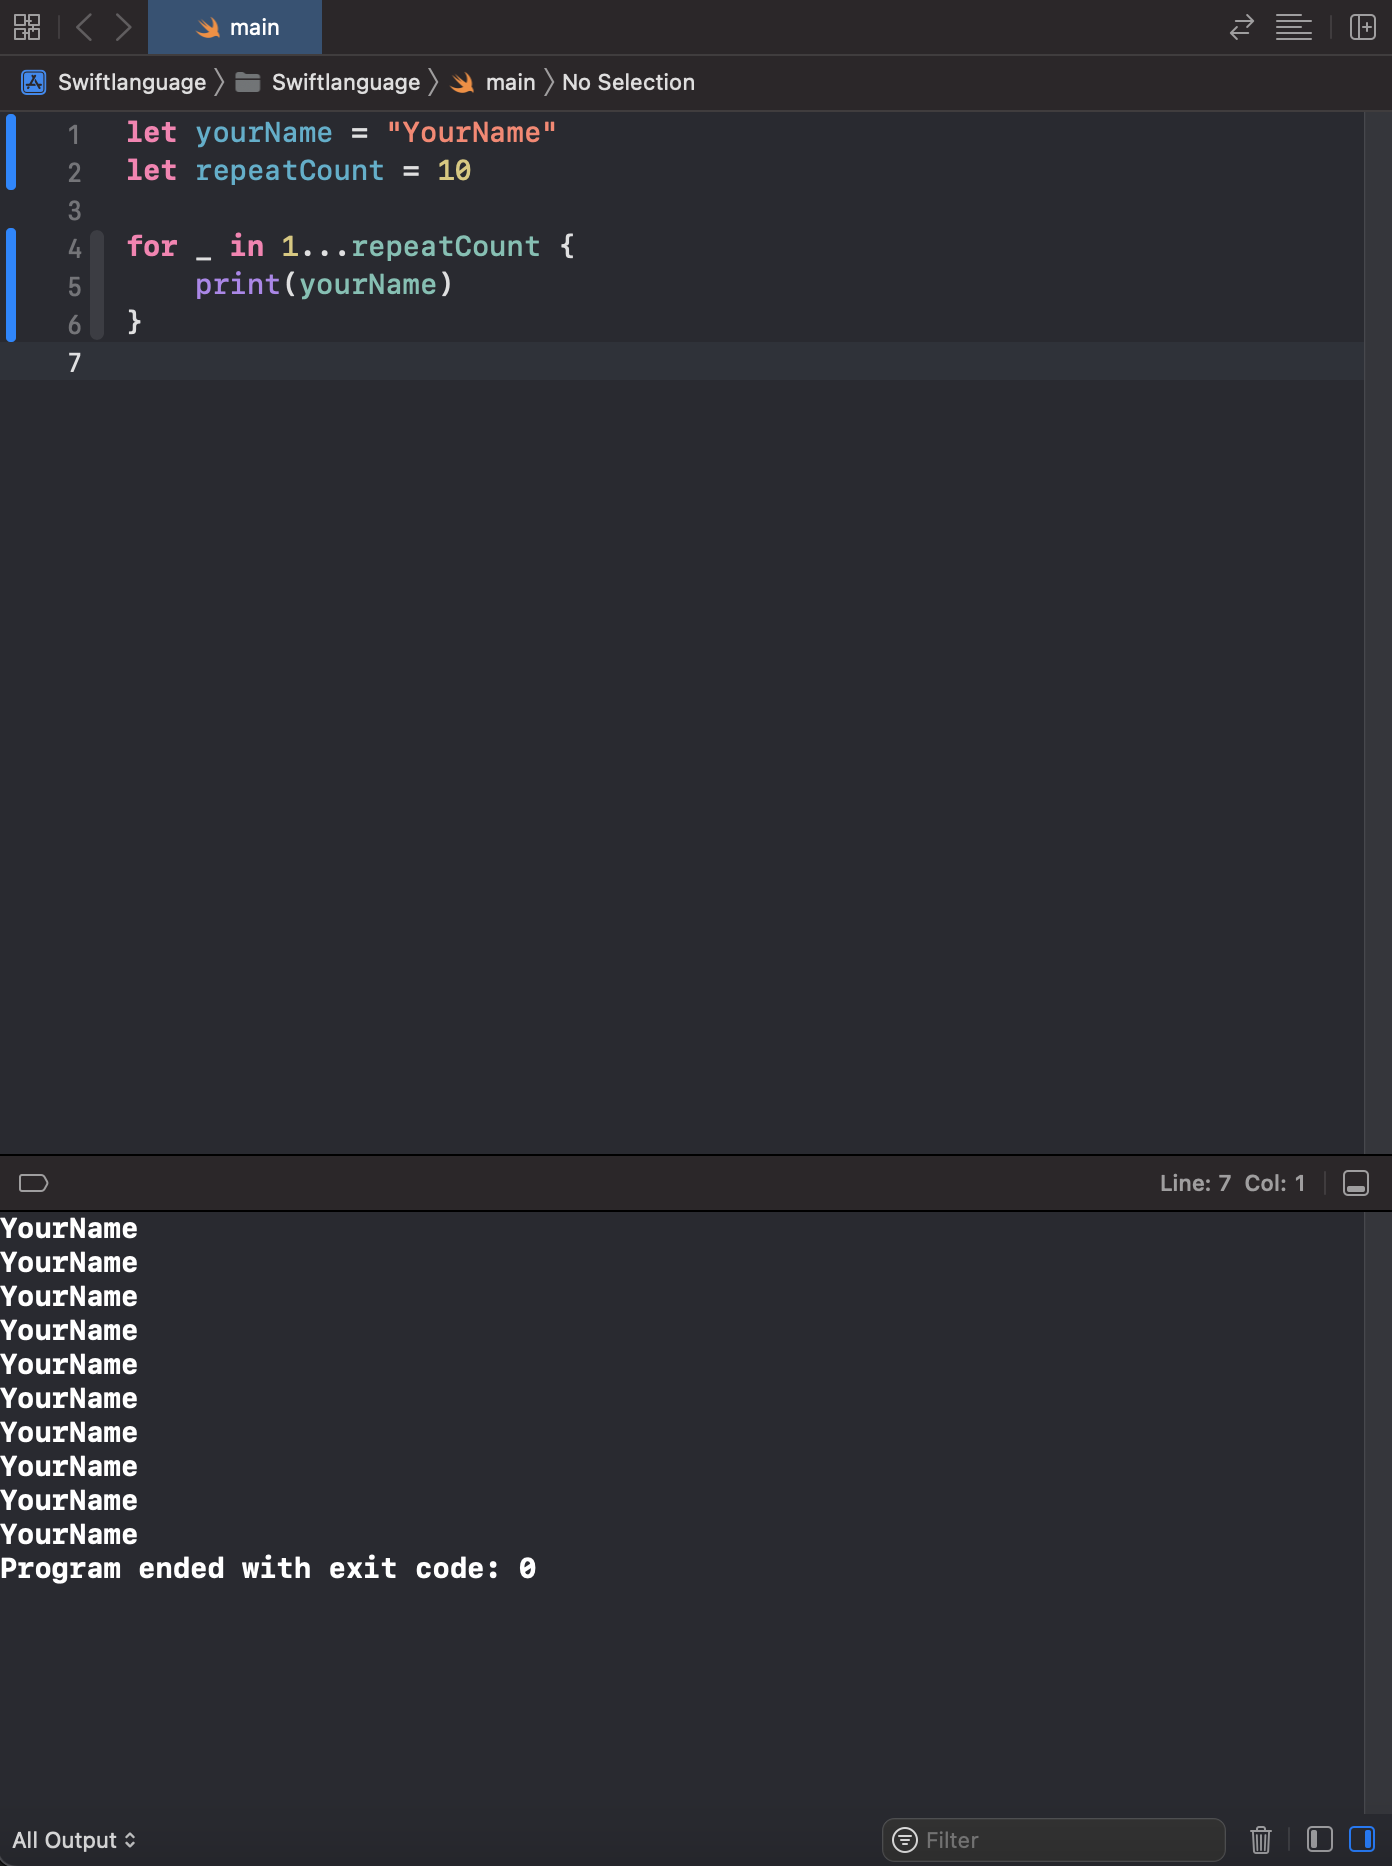Toggle the console view pane
The image size is (1392, 1866).
tap(1362, 1839)
